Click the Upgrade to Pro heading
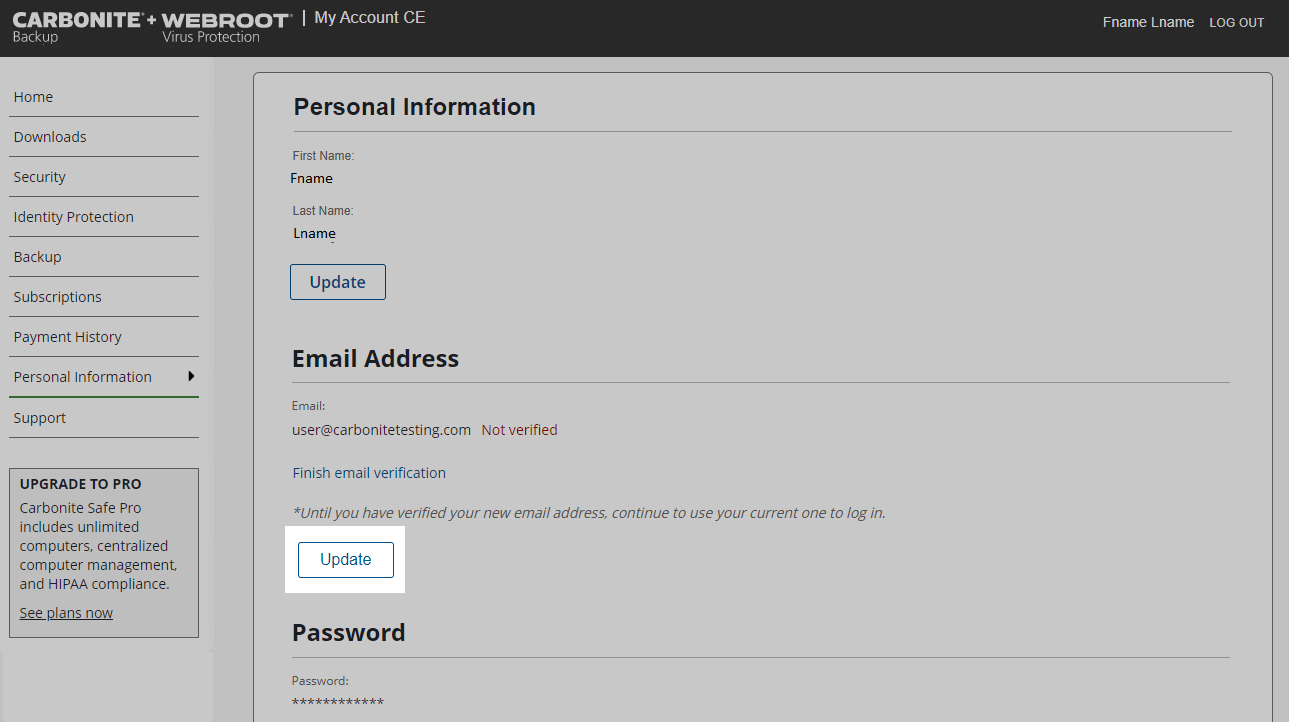The height and width of the screenshot is (722, 1289). pyautogui.click(x=81, y=484)
